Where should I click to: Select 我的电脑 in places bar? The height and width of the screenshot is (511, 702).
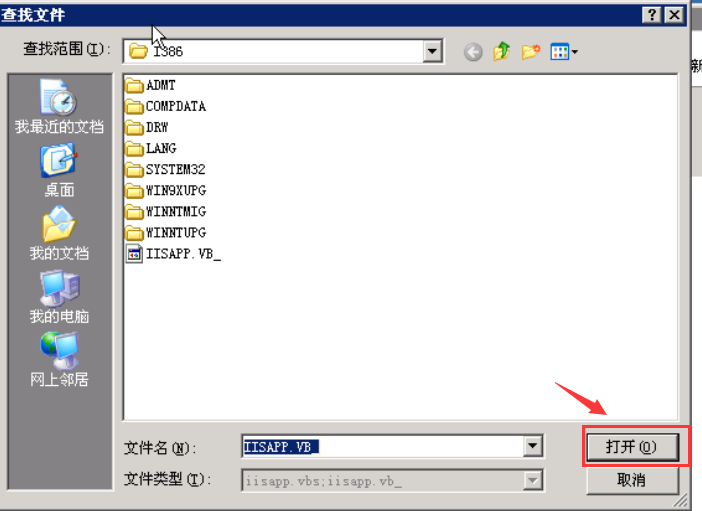click(x=59, y=297)
